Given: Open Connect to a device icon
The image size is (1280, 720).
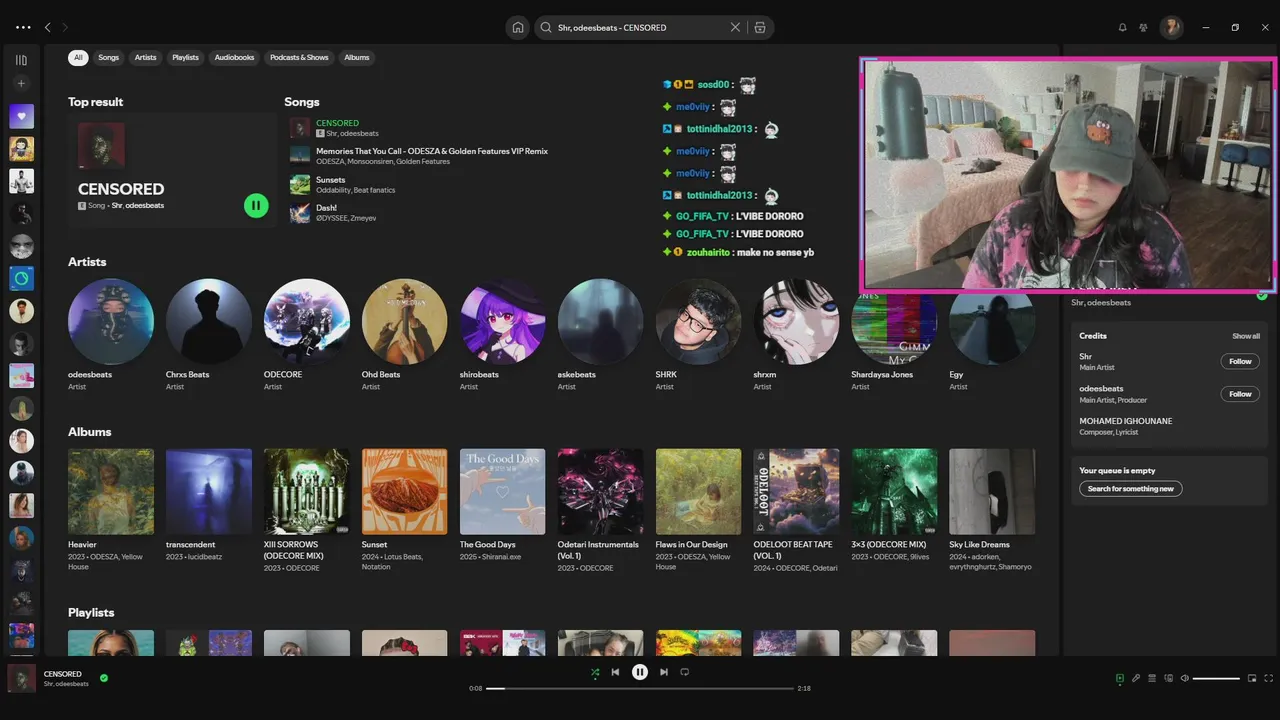Looking at the screenshot, I should pos(1168,678).
